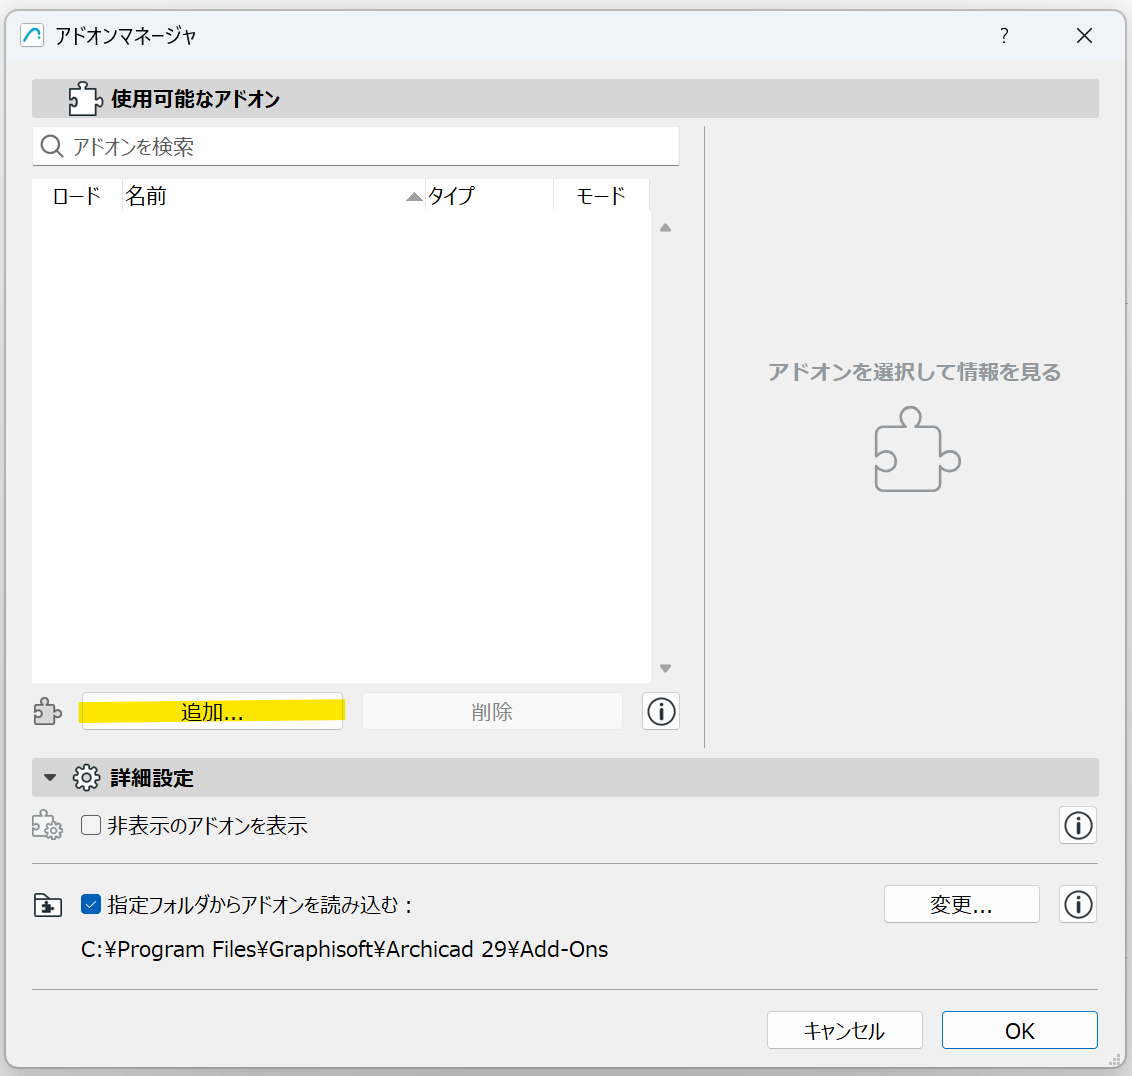This screenshot has width=1132, height=1076.
Task: Click info icon beside 非表示のアドオンを表示
Action: [x=1077, y=826]
